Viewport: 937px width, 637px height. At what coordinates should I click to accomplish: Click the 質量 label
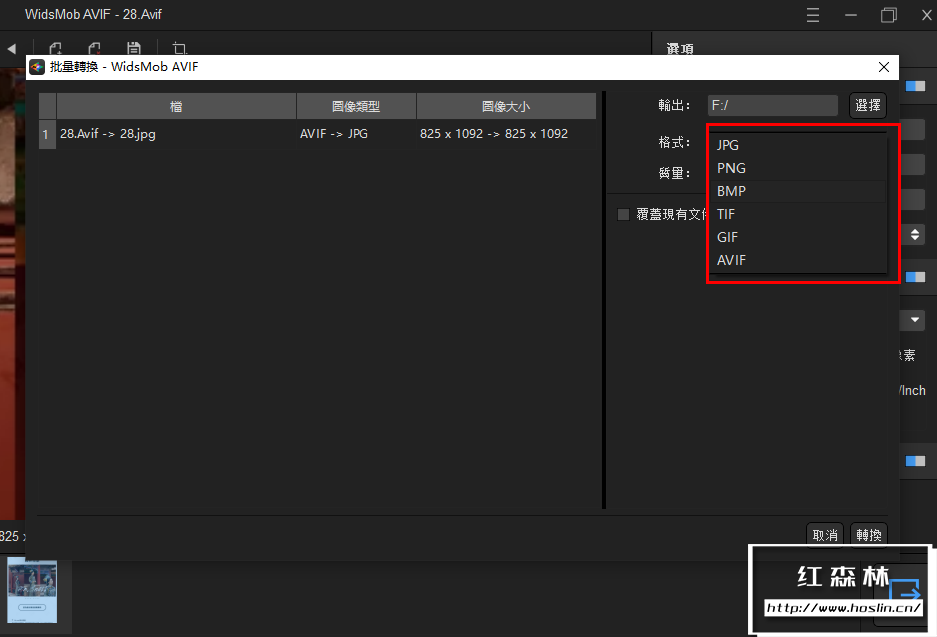point(674,173)
